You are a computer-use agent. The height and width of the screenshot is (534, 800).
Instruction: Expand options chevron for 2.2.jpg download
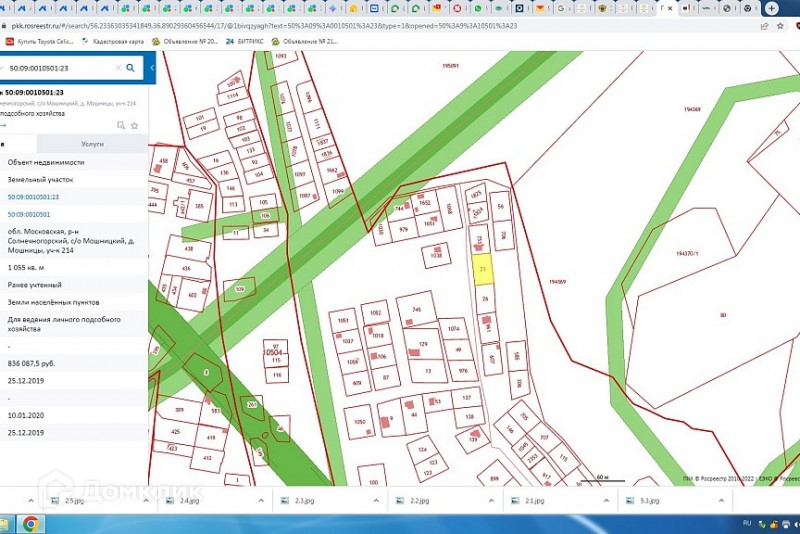491,501
